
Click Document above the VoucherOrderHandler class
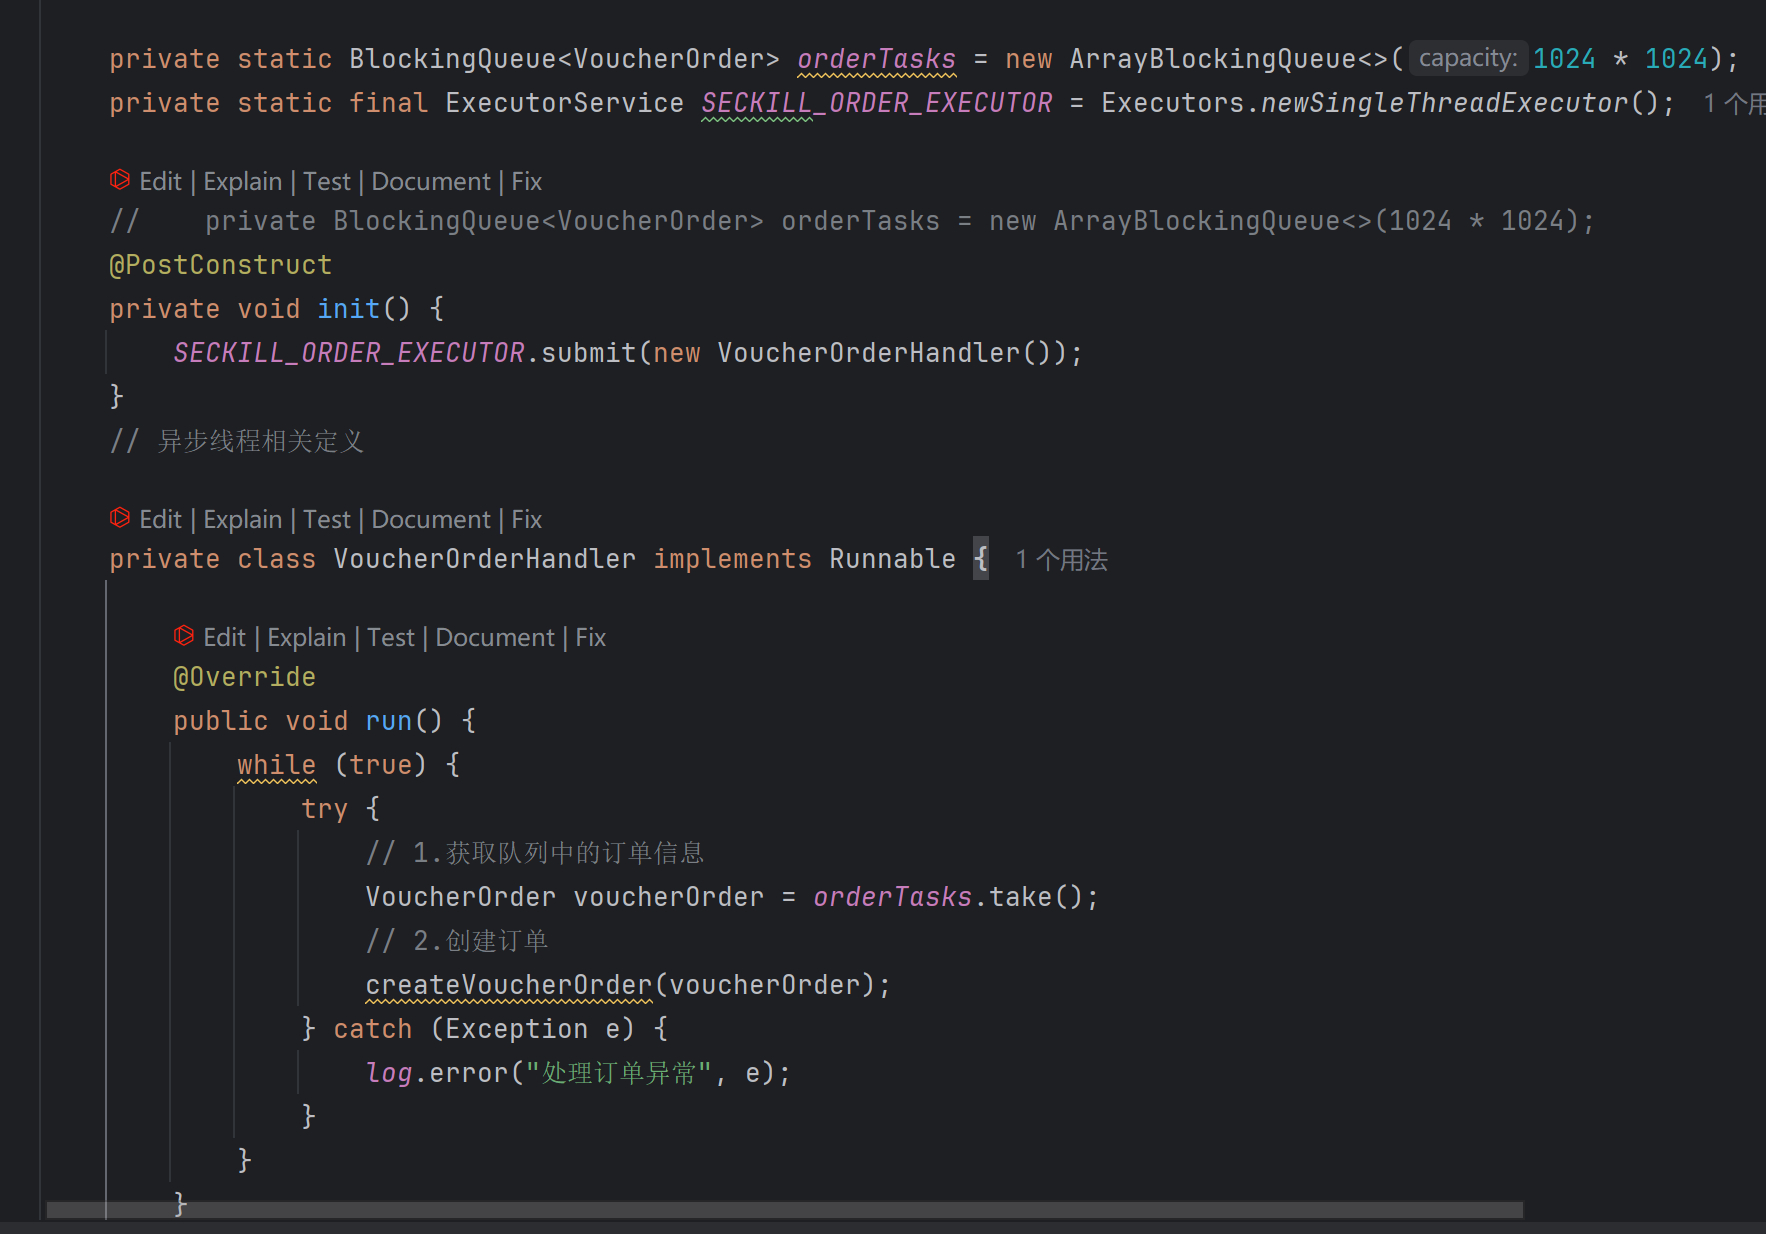[x=431, y=519]
